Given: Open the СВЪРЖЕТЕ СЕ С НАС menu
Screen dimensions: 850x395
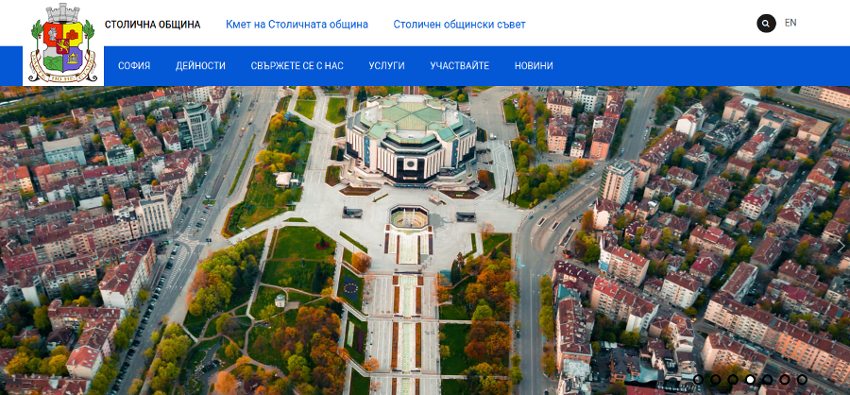Looking at the screenshot, I should [297, 66].
